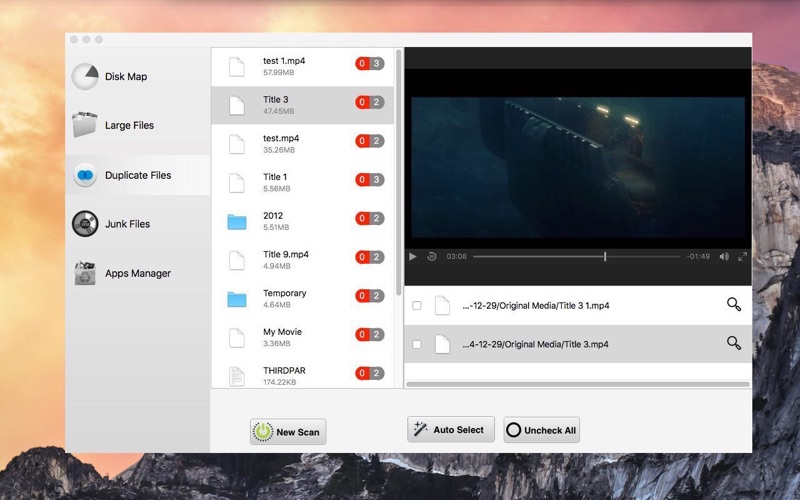The image size is (800, 500).
Task: Check the Title 3.mp4 checkbox
Action: [417, 344]
